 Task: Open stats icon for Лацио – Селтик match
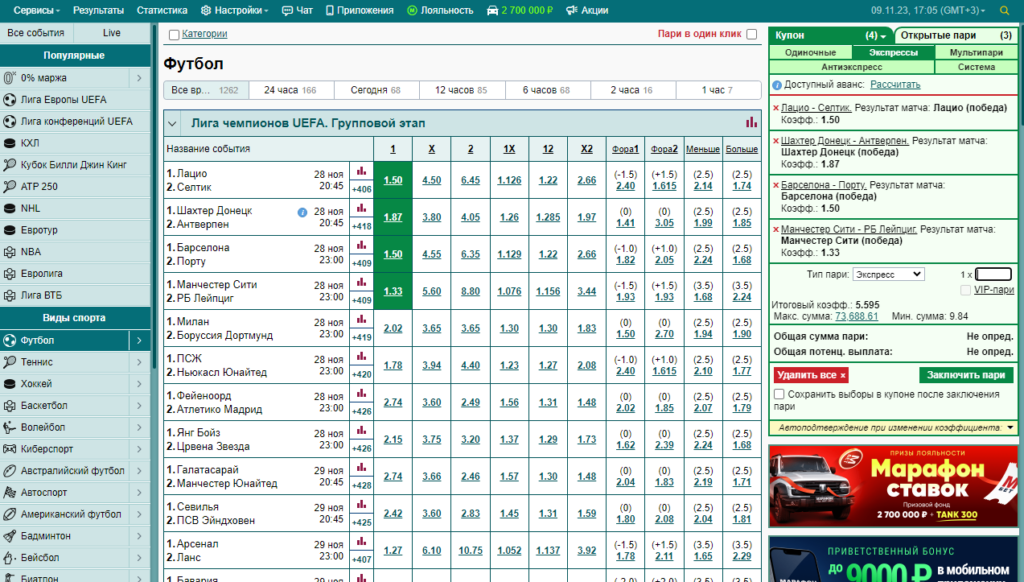tap(361, 171)
